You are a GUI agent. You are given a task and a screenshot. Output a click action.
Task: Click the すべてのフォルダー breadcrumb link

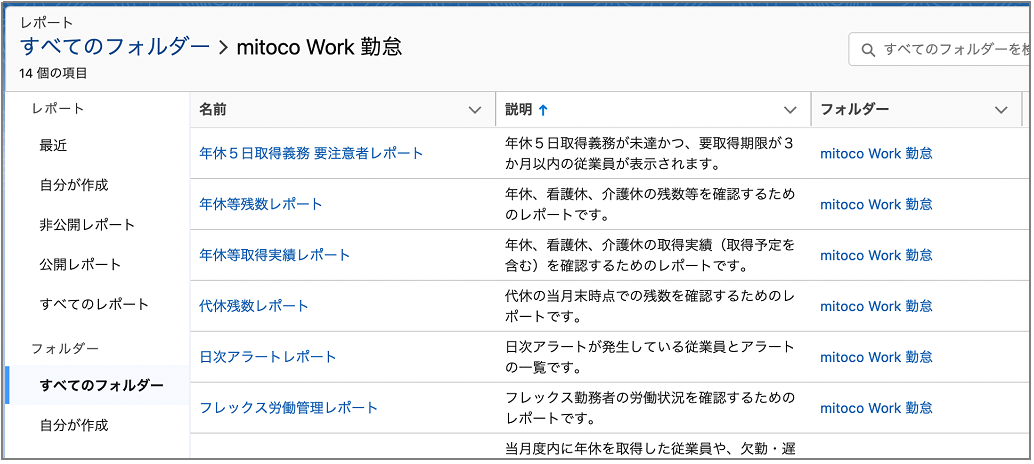point(115,47)
